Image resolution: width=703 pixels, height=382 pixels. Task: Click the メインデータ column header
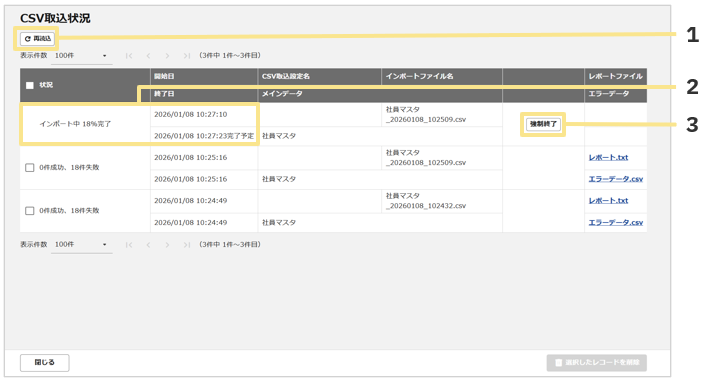point(380,94)
